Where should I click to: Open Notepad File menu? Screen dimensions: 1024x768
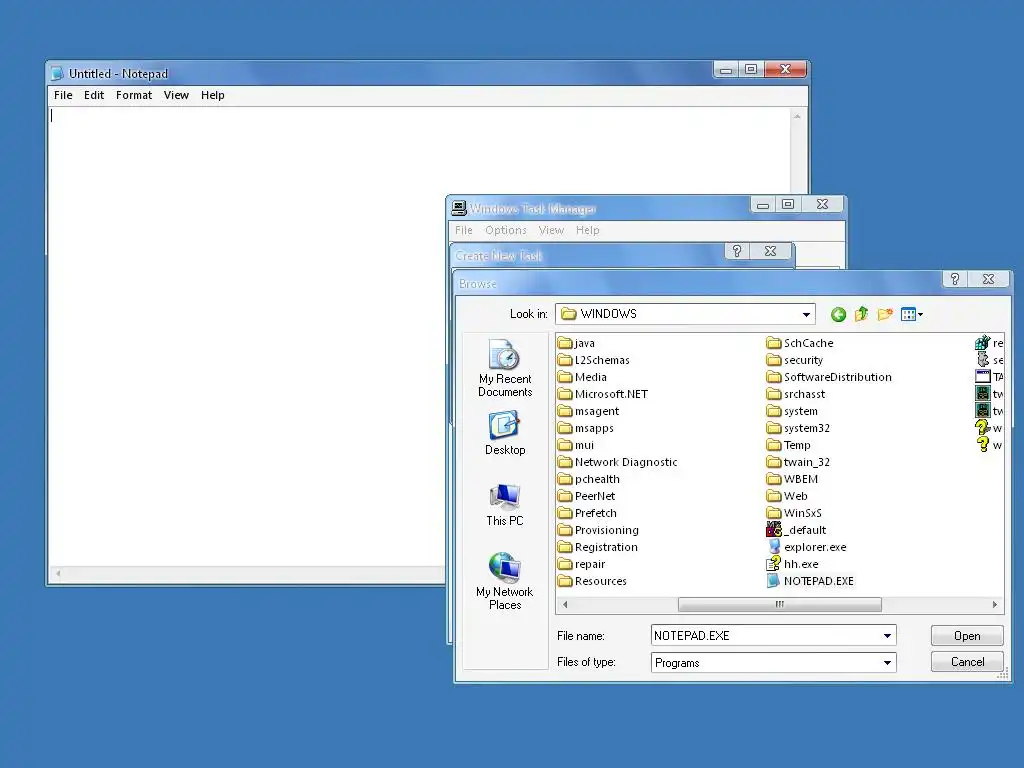coord(63,95)
